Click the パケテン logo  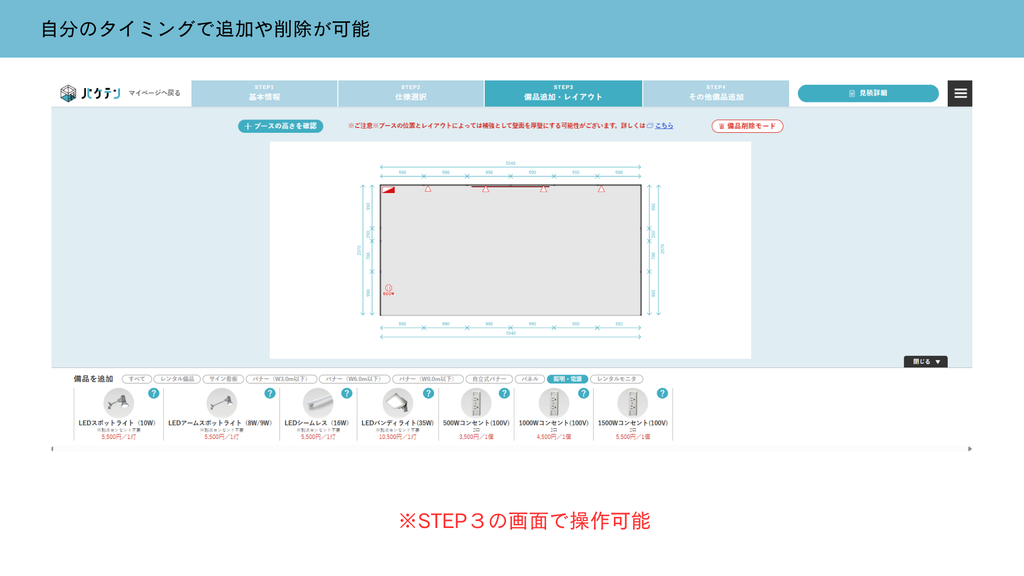point(90,93)
